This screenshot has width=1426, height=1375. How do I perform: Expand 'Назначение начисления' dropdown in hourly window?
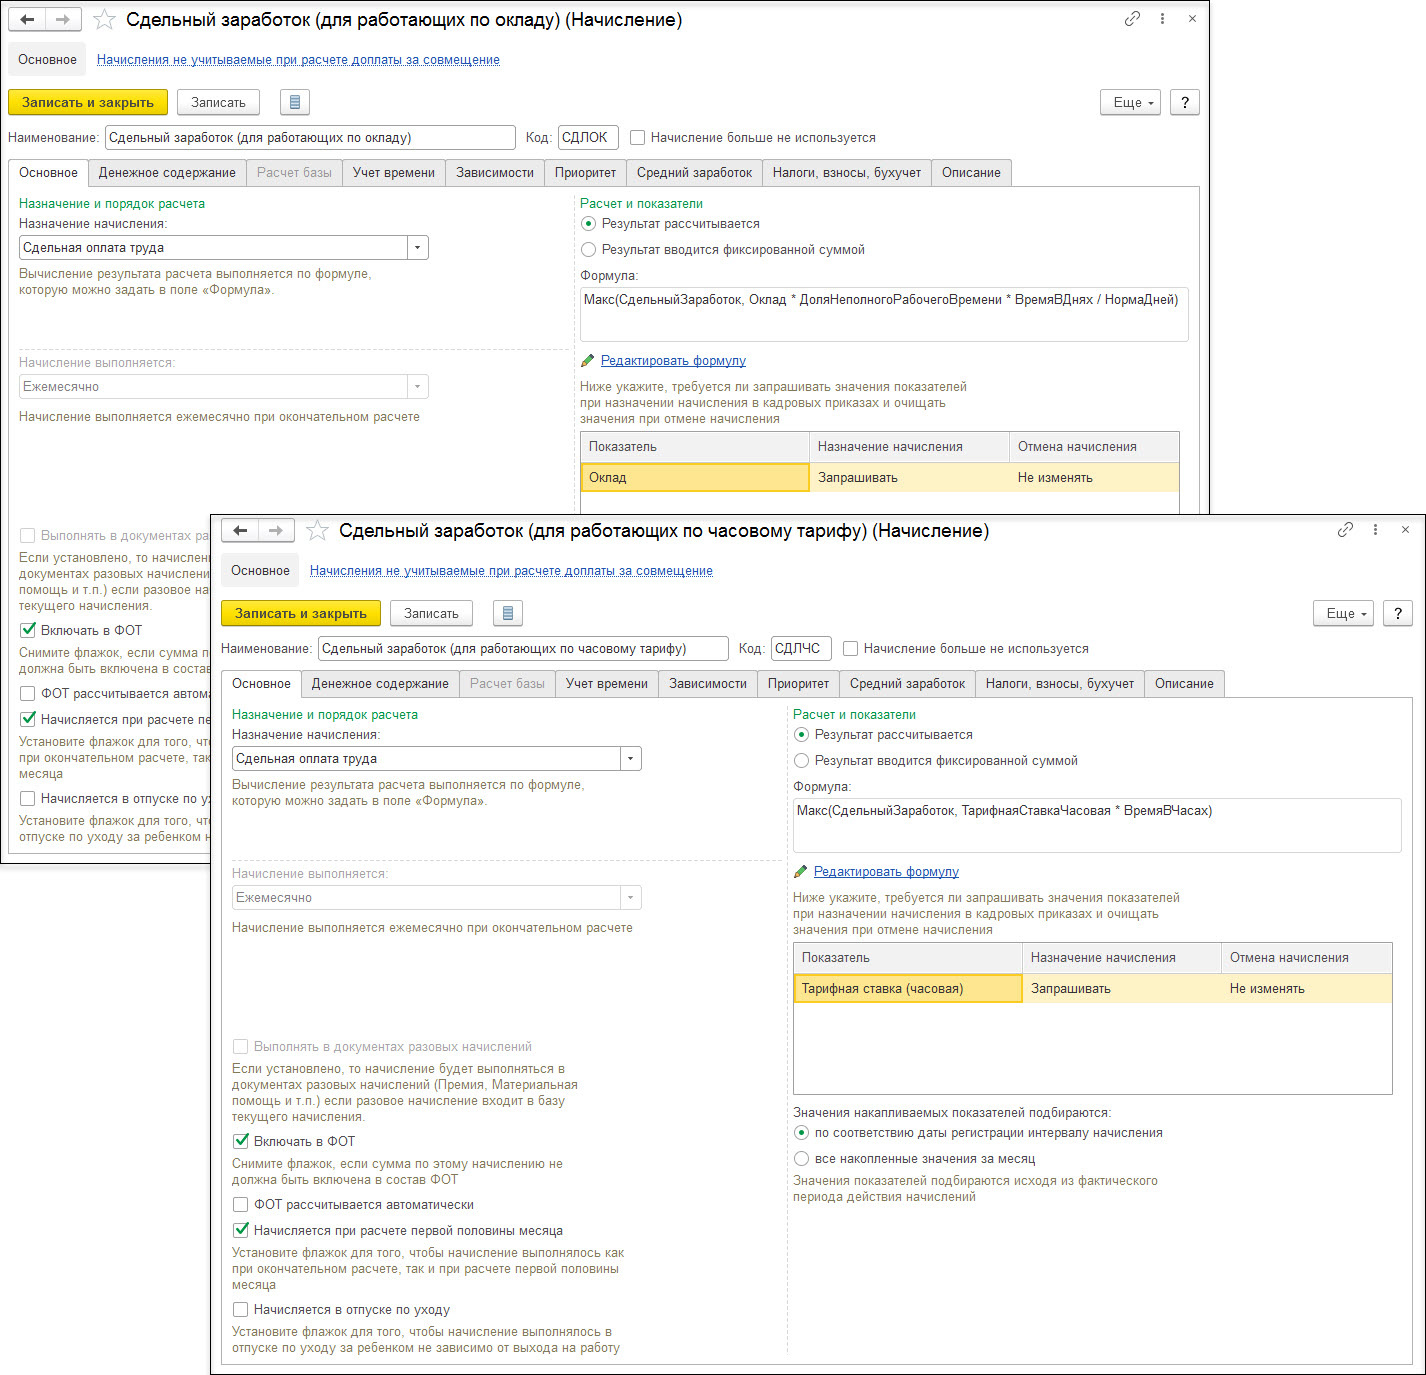[x=631, y=759]
